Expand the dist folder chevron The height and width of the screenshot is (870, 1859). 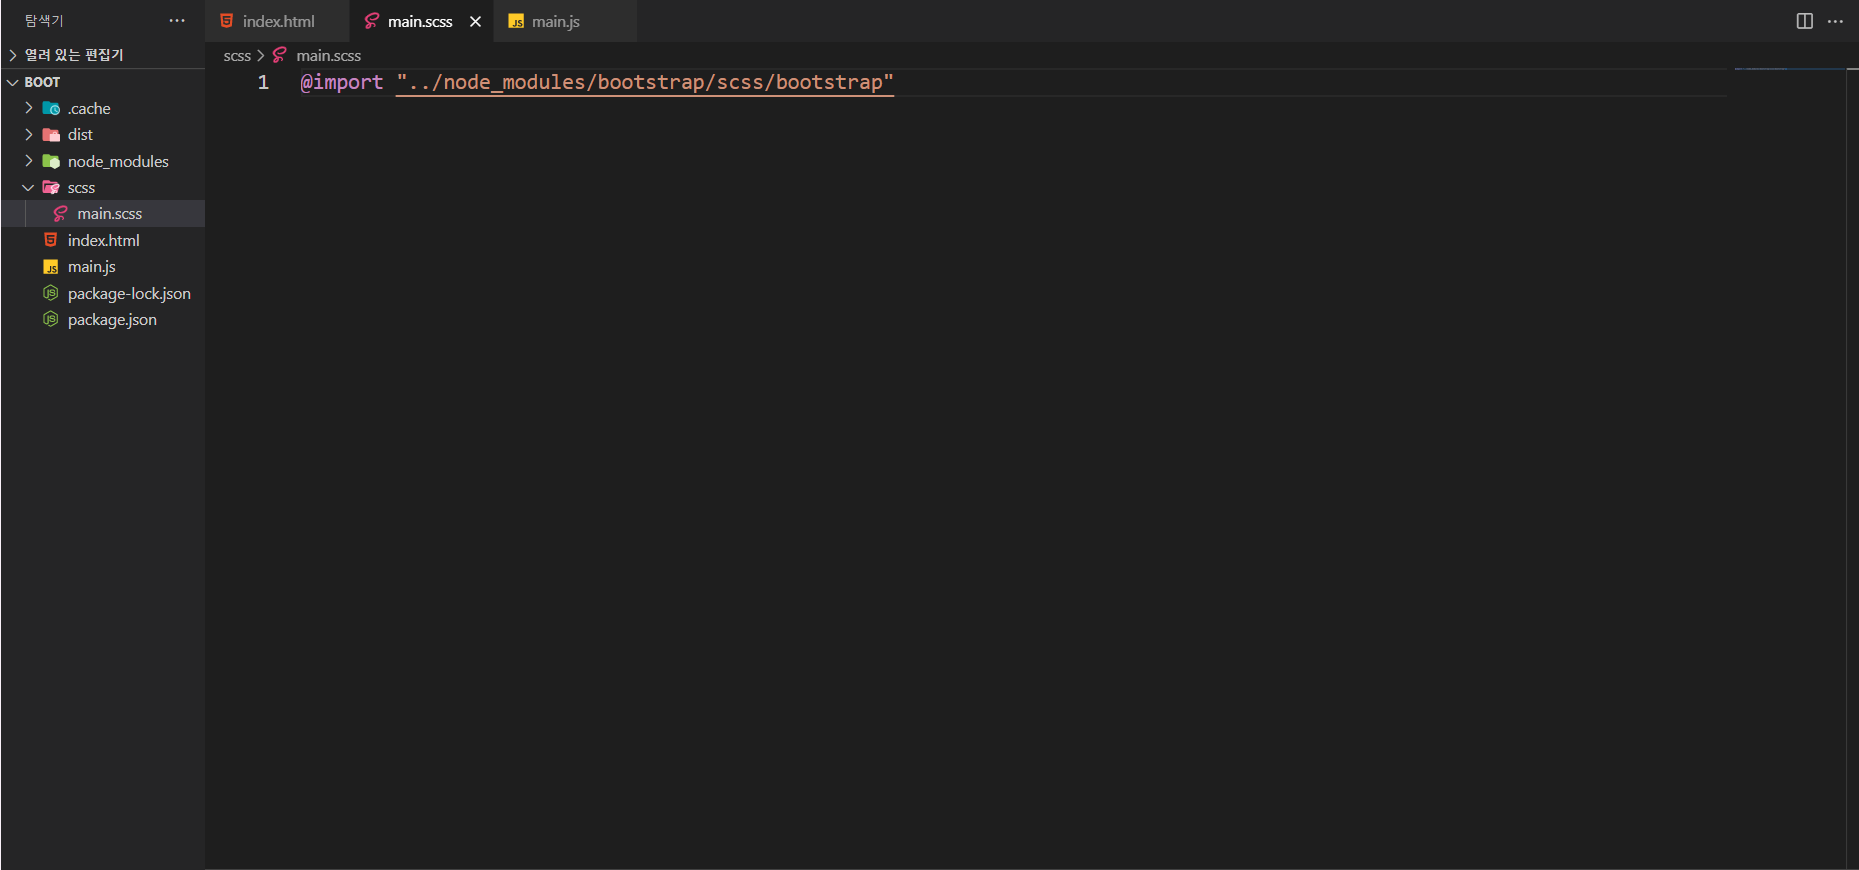pos(29,134)
